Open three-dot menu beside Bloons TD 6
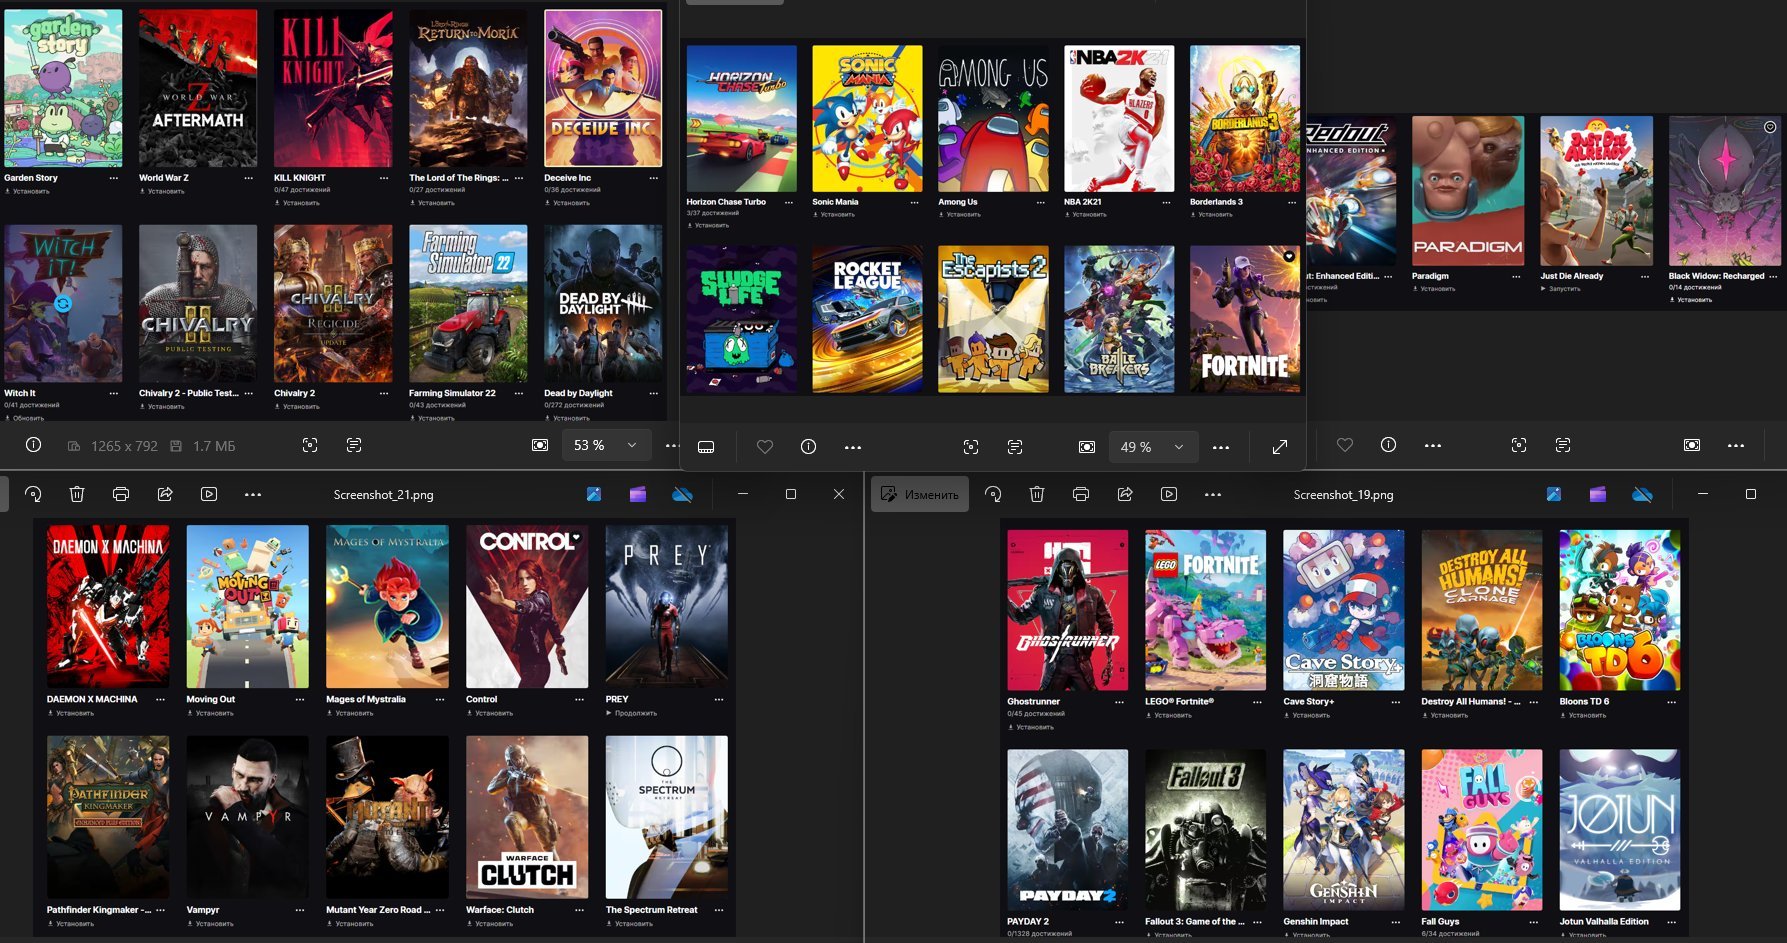 click(1671, 702)
